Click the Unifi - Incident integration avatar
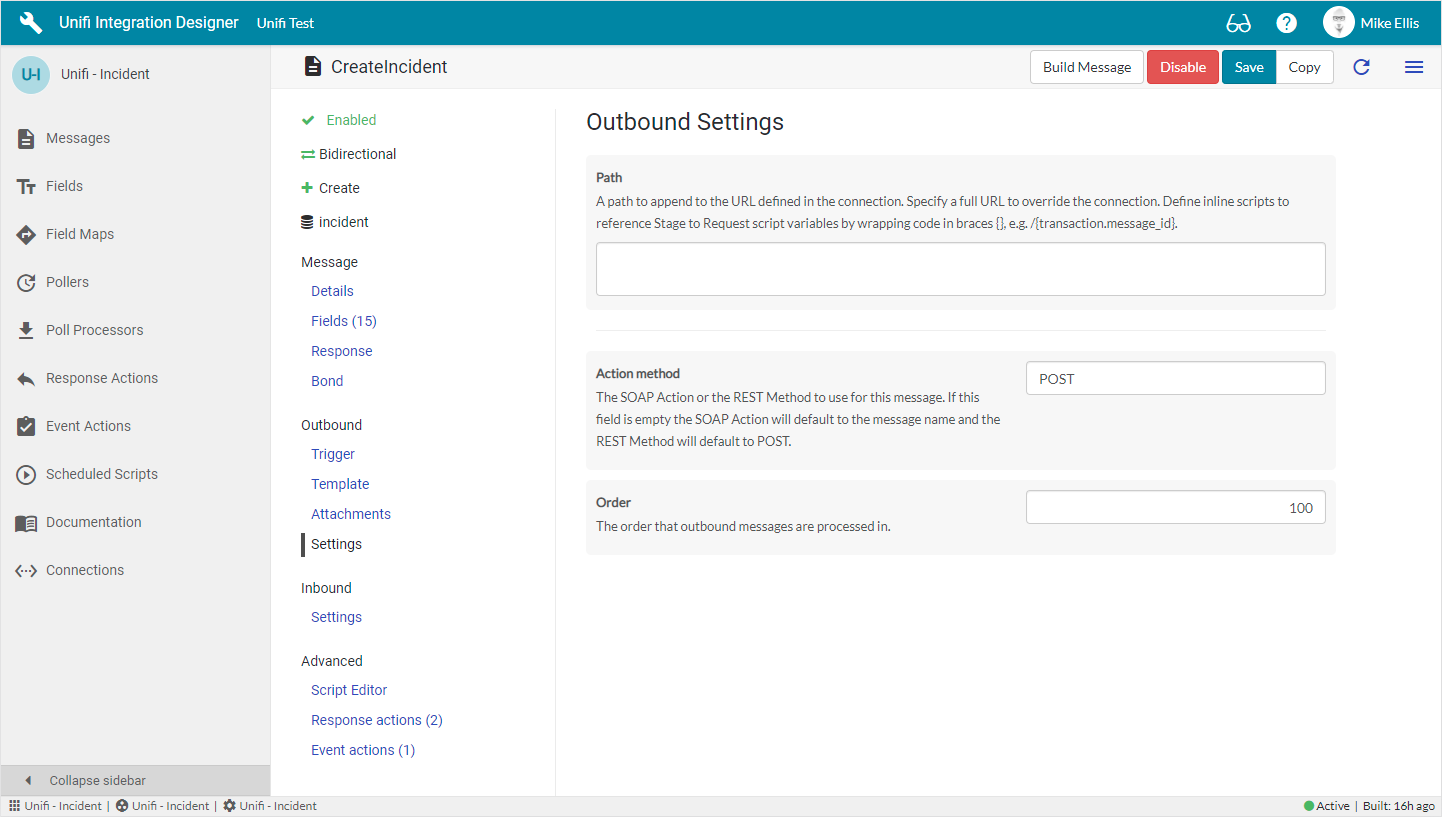1442x817 pixels. click(31, 74)
